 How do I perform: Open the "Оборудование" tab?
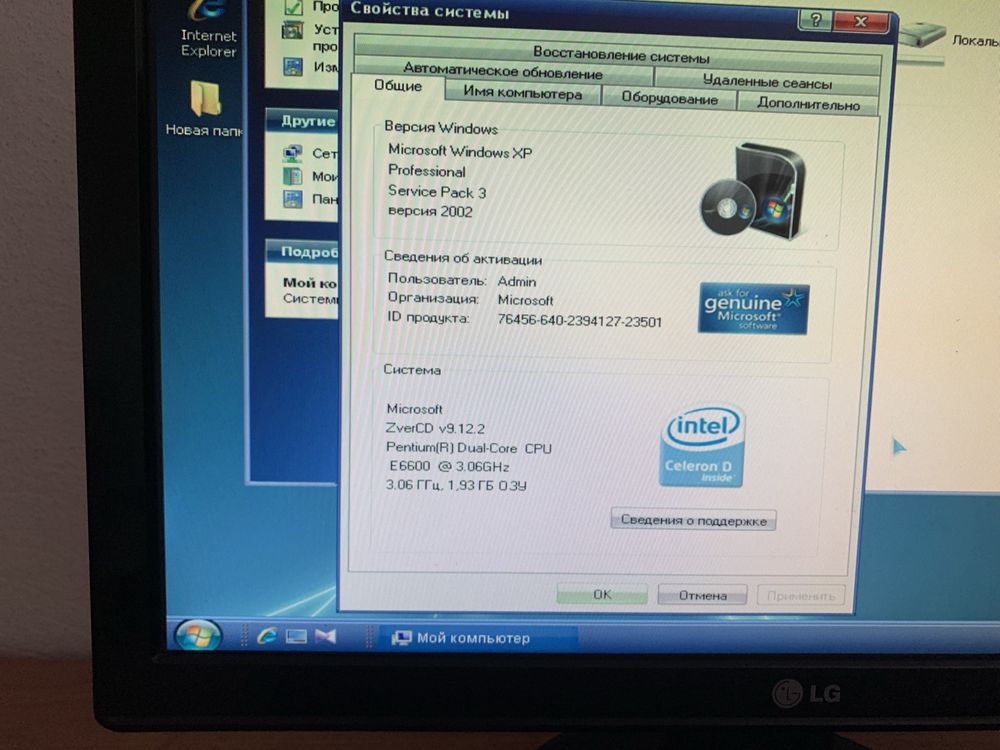coord(670,98)
